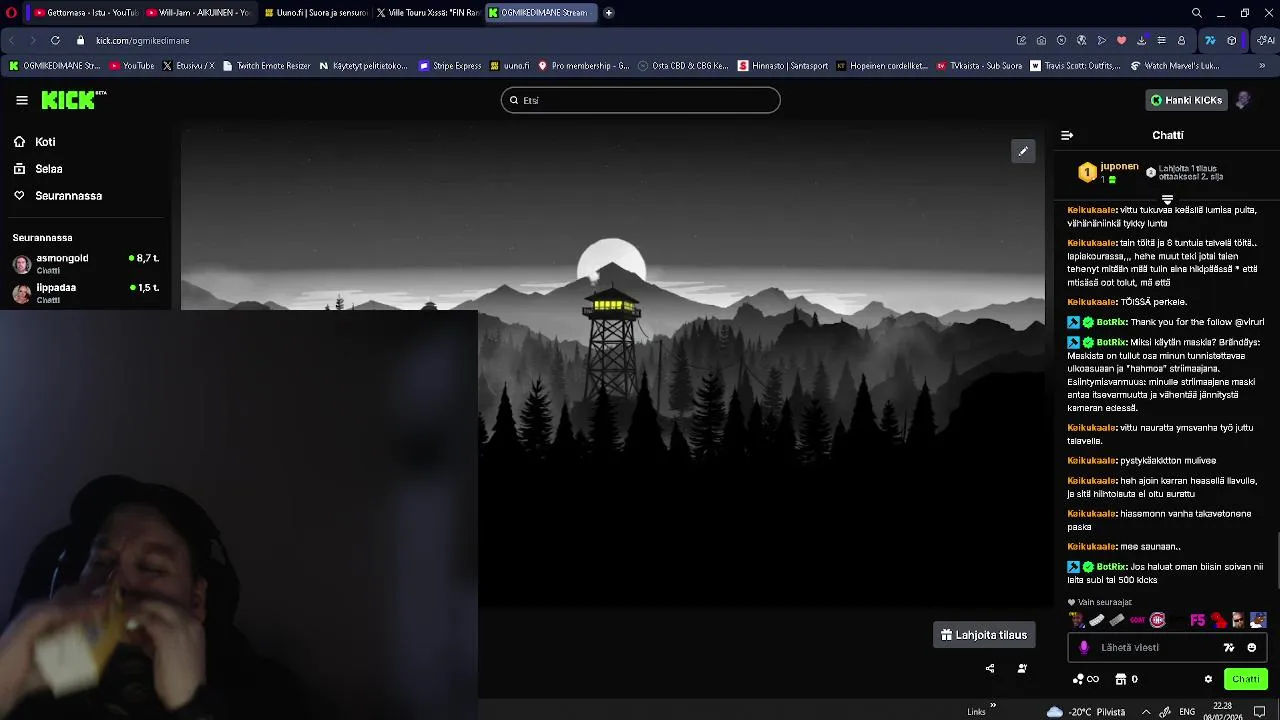Switch to Gettomasa YouTube tab
The height and width of the screenshot is (720, 1280).
click(x=84, y=13)
